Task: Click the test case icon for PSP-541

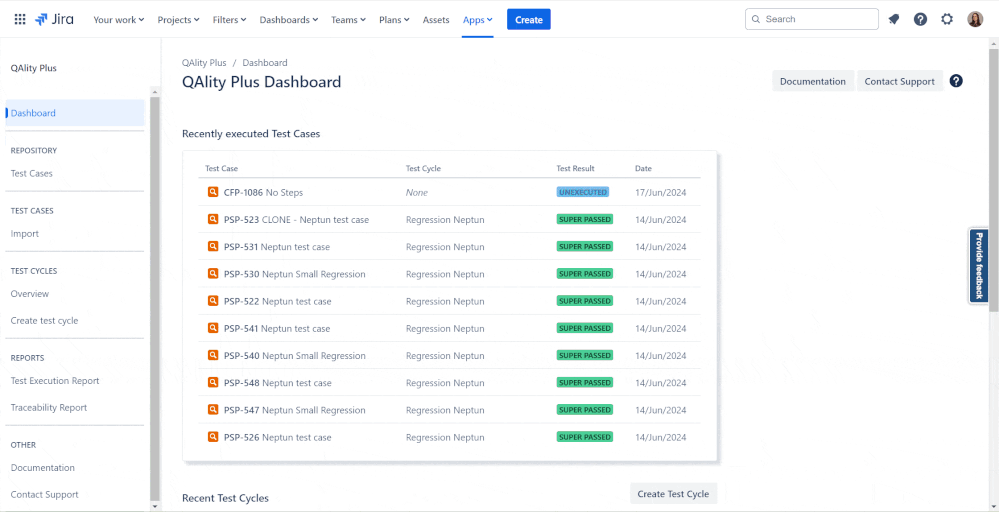Action: 213,328
